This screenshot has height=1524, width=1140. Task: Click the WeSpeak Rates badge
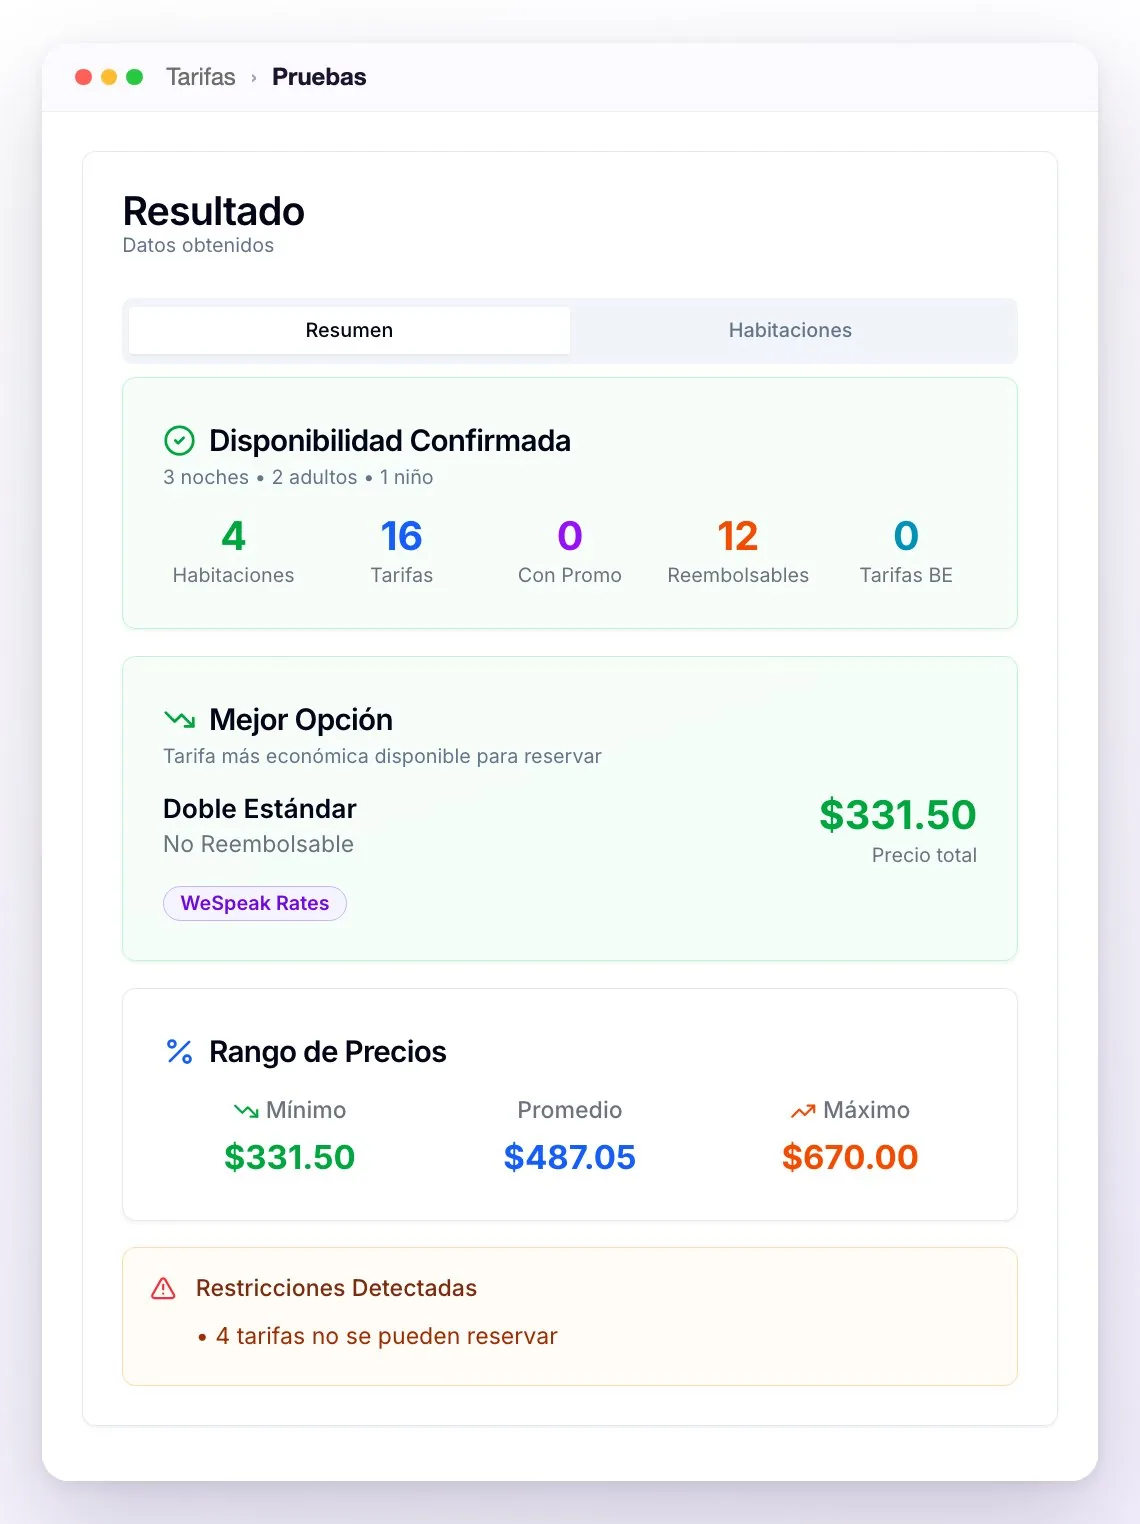point(255,903)
